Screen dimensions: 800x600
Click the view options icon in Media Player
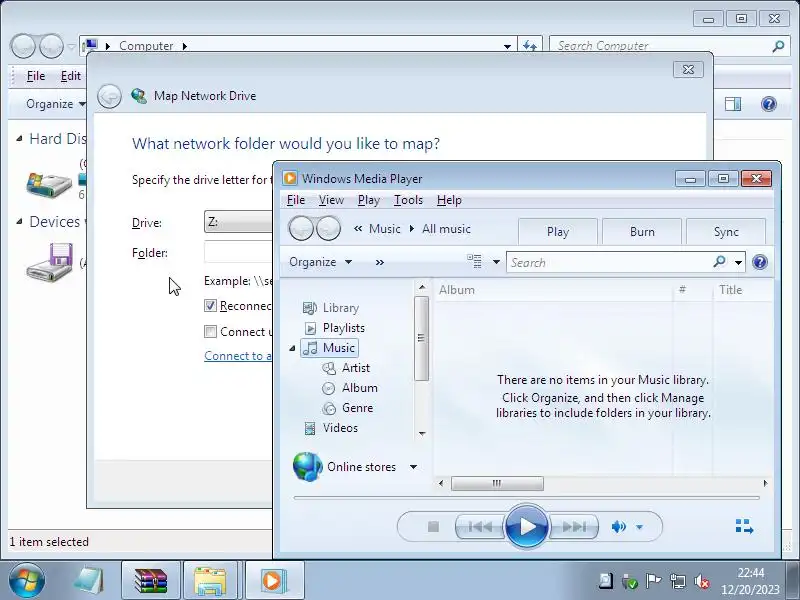(x=474, y=261)
